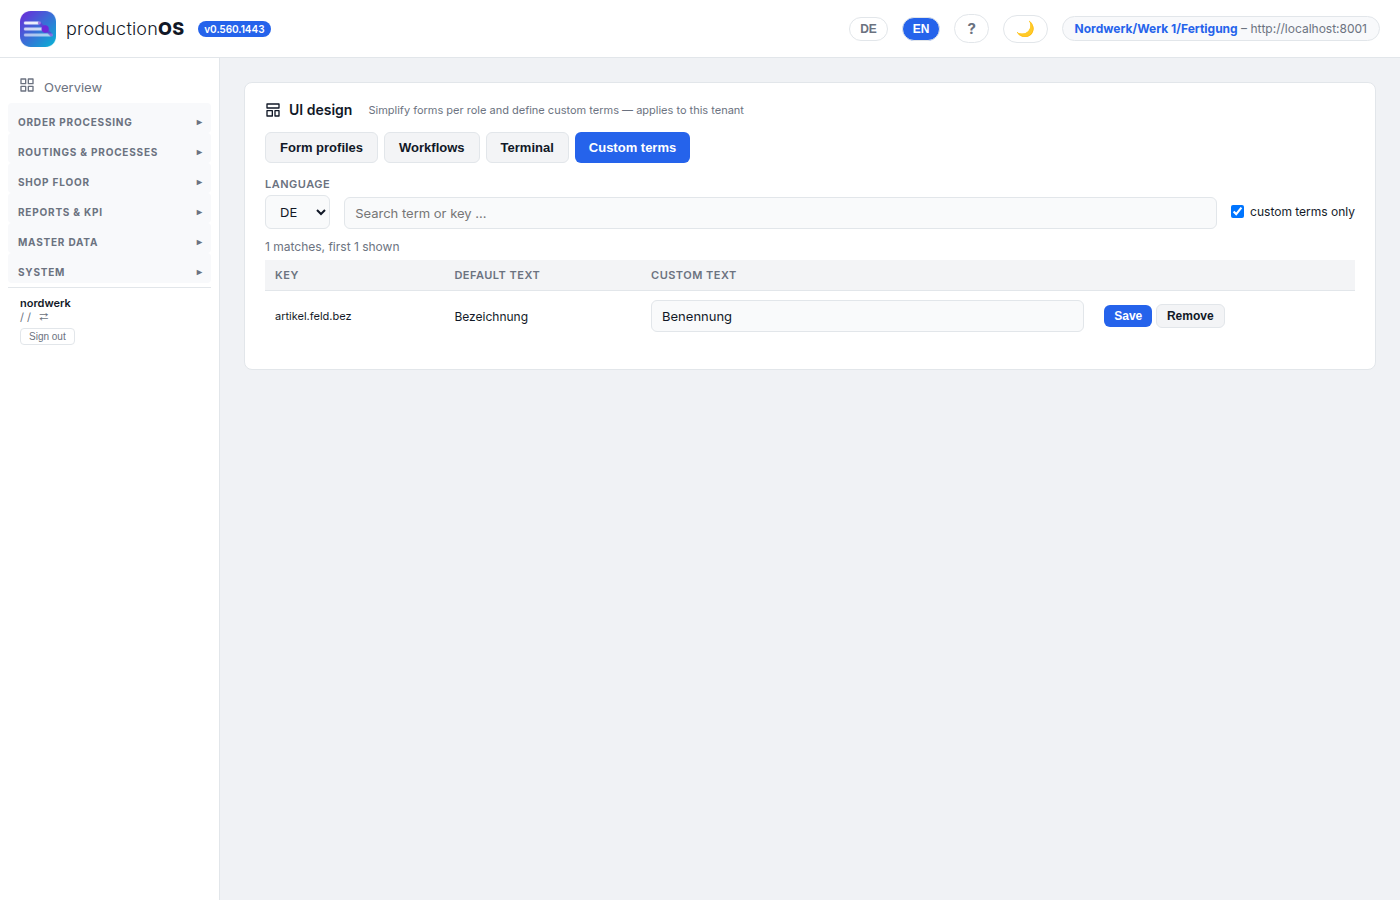The width and height of the screenshot is (1400, 900).
Task: Open the Workflows tab
Action: pos(432,148)
